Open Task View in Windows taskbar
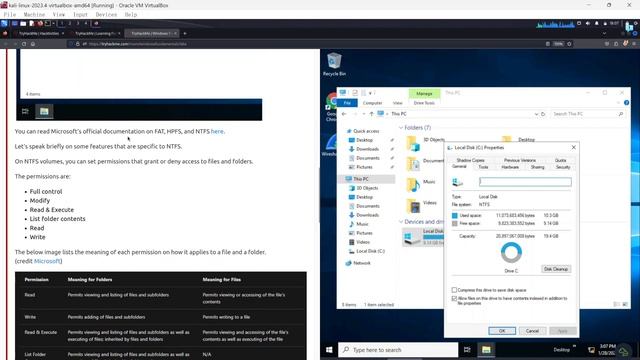 (467, 350)
